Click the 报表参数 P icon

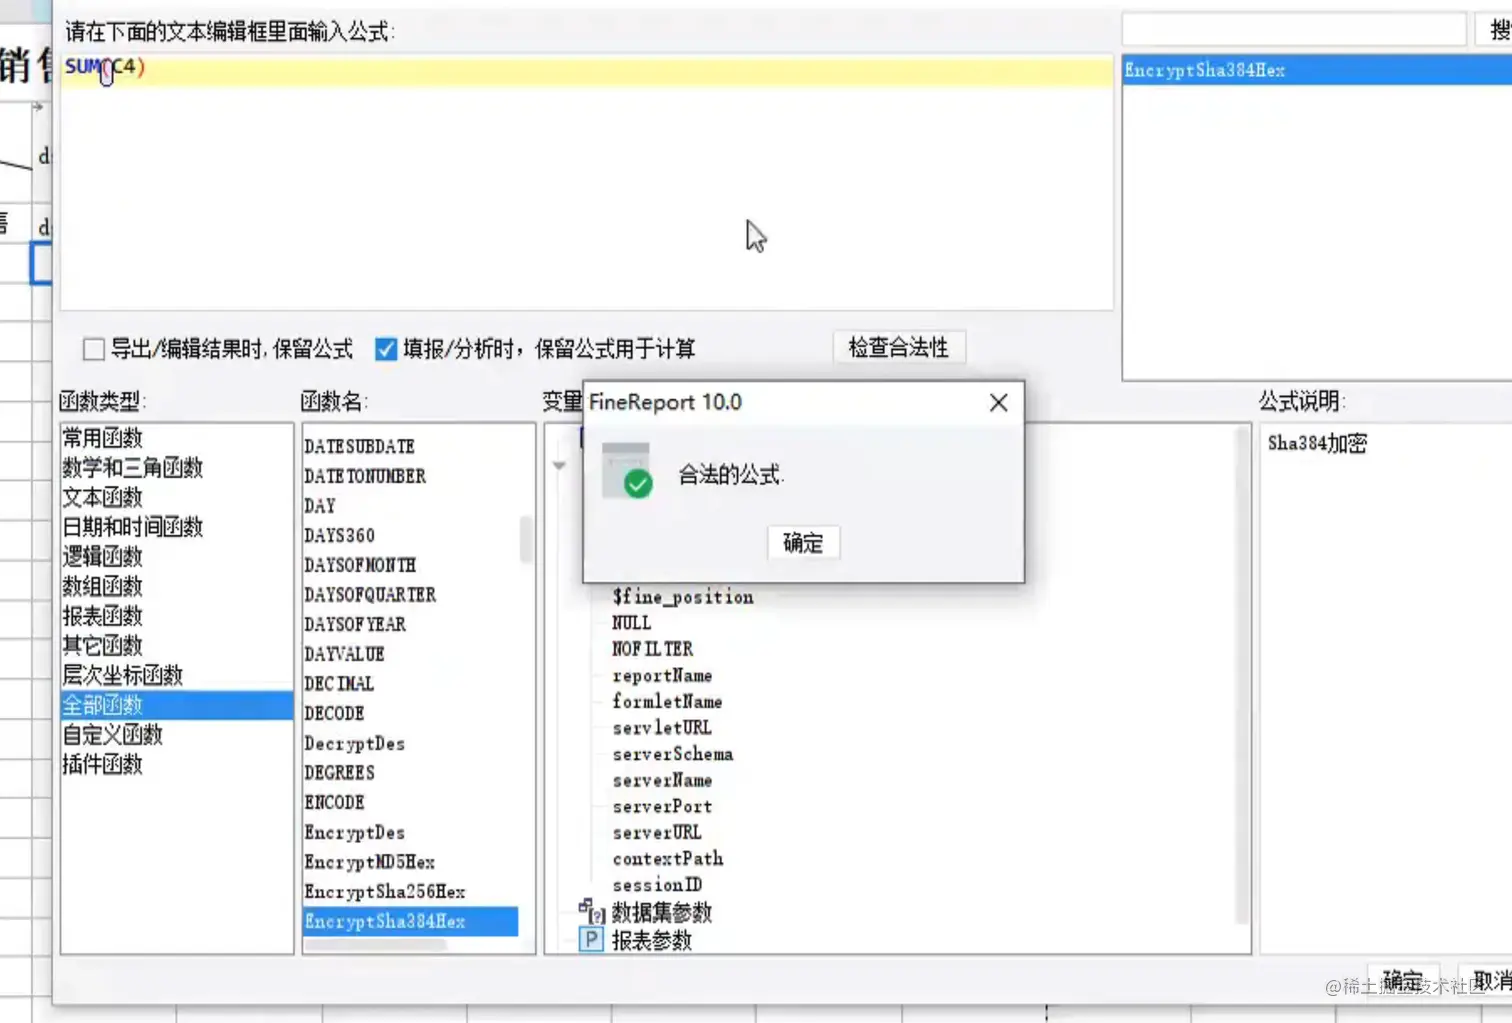coord(591,940)
